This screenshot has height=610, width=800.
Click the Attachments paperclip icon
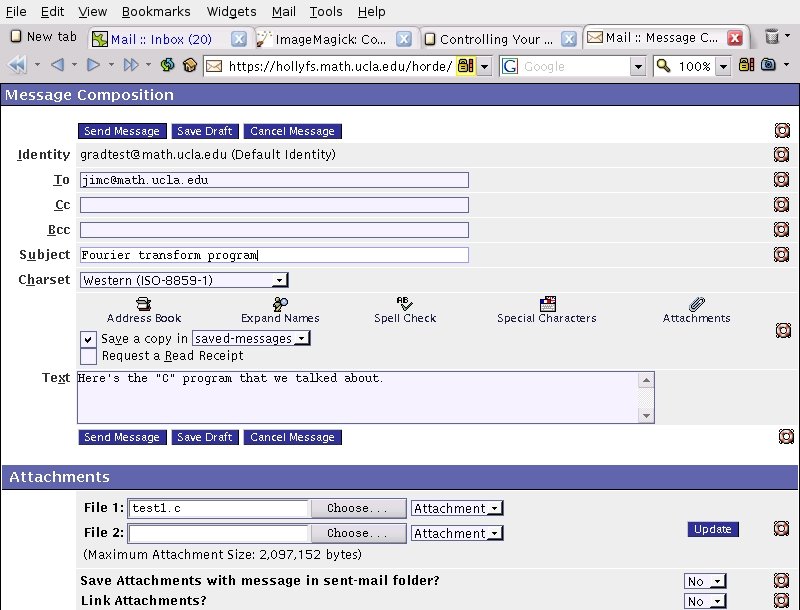point(697,303)
